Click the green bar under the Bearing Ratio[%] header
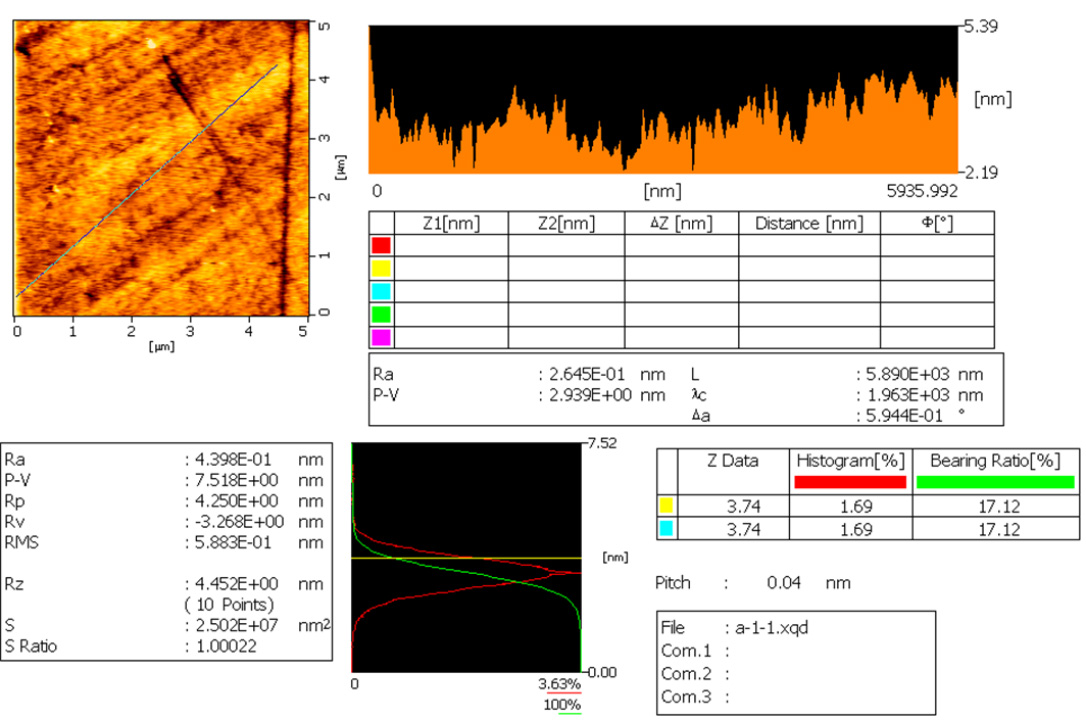The image size is (1086, 720). [994, 482]
